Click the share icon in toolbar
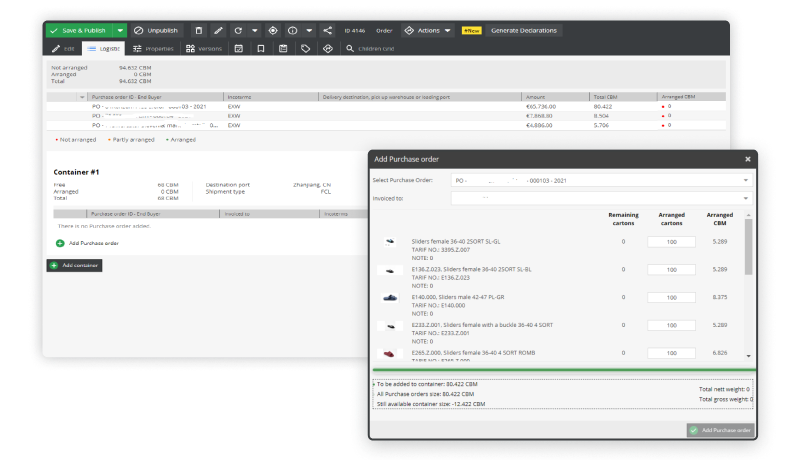The height and width of the screenshot is (460, 800). coord(328,31)
